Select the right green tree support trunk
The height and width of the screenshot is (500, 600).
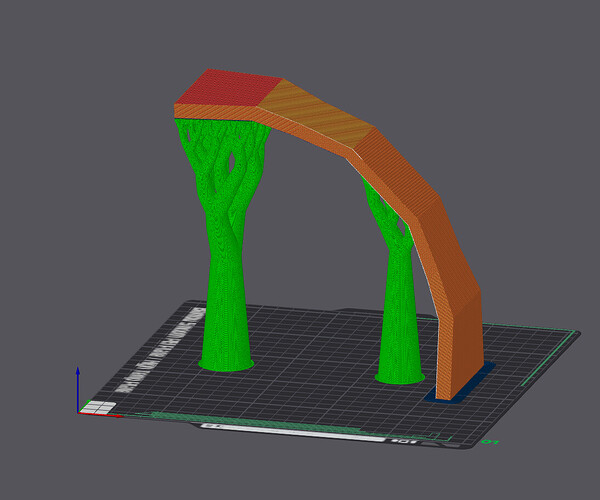(x=399, y=306)
